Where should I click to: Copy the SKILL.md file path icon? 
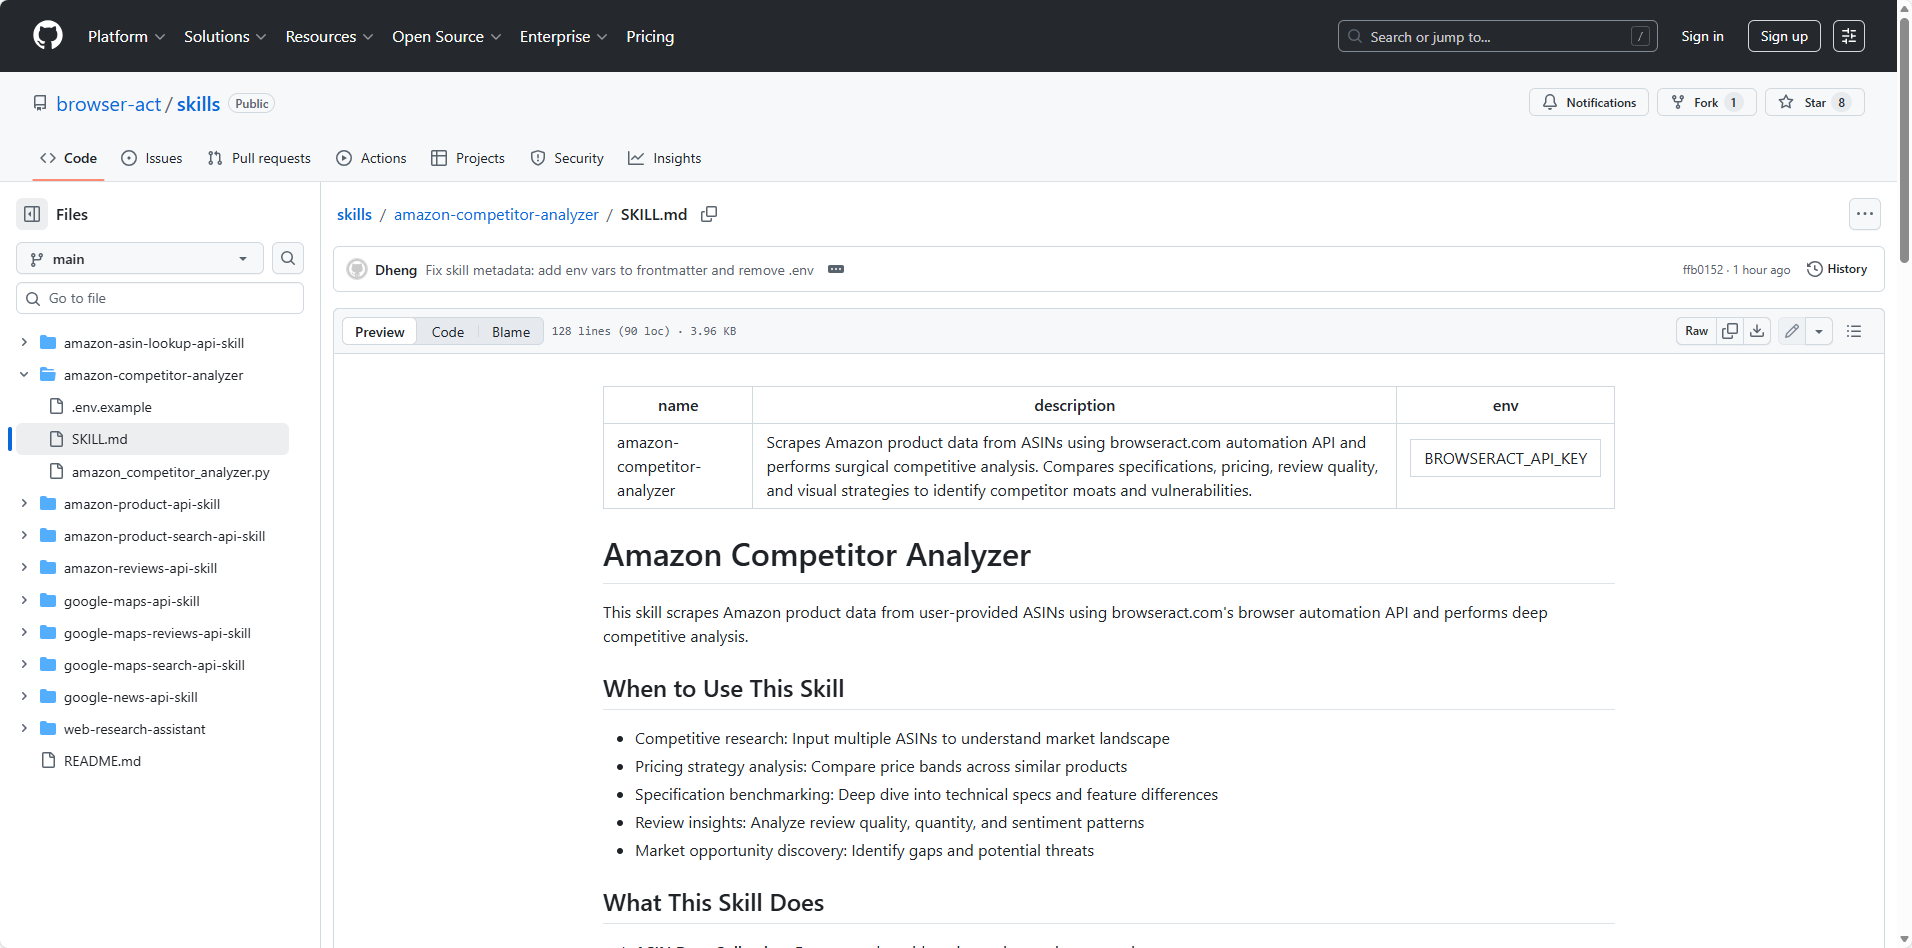click(709, 214)
